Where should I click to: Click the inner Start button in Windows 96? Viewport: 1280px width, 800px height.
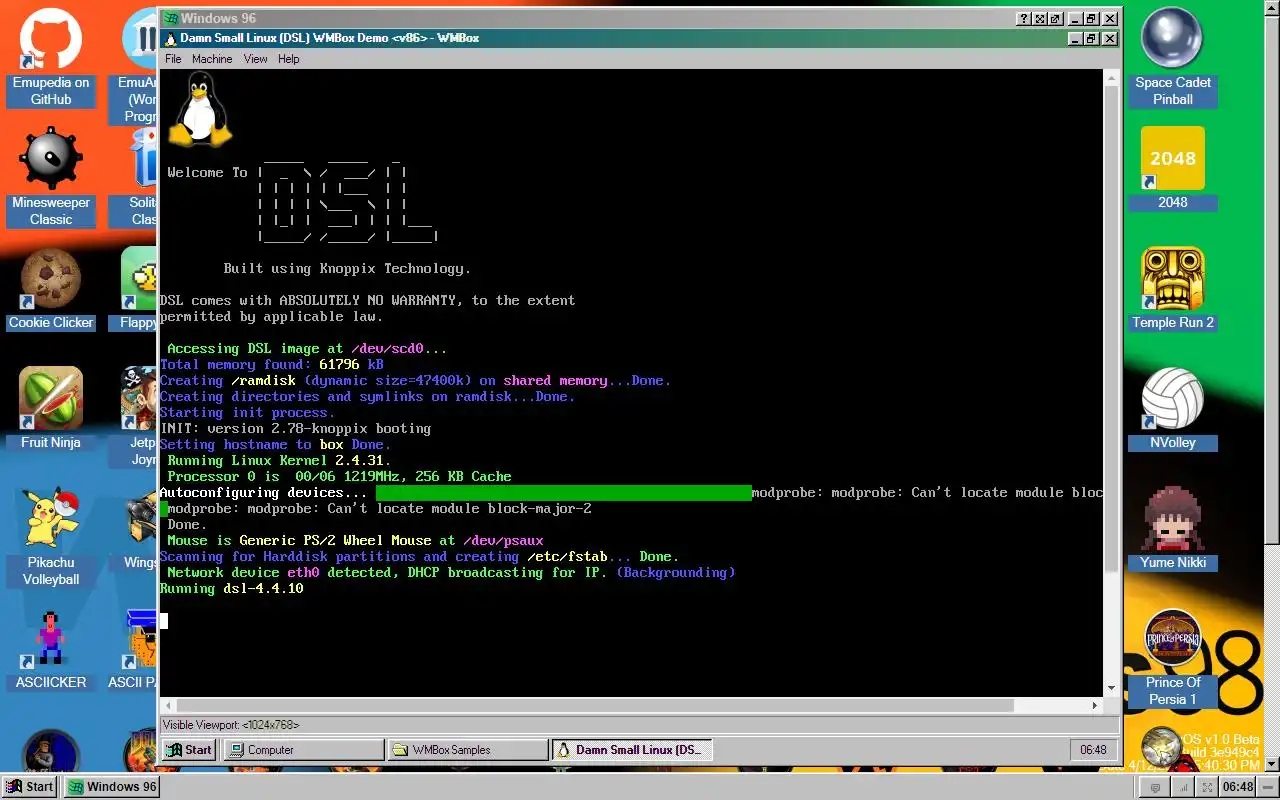[189, 750]
